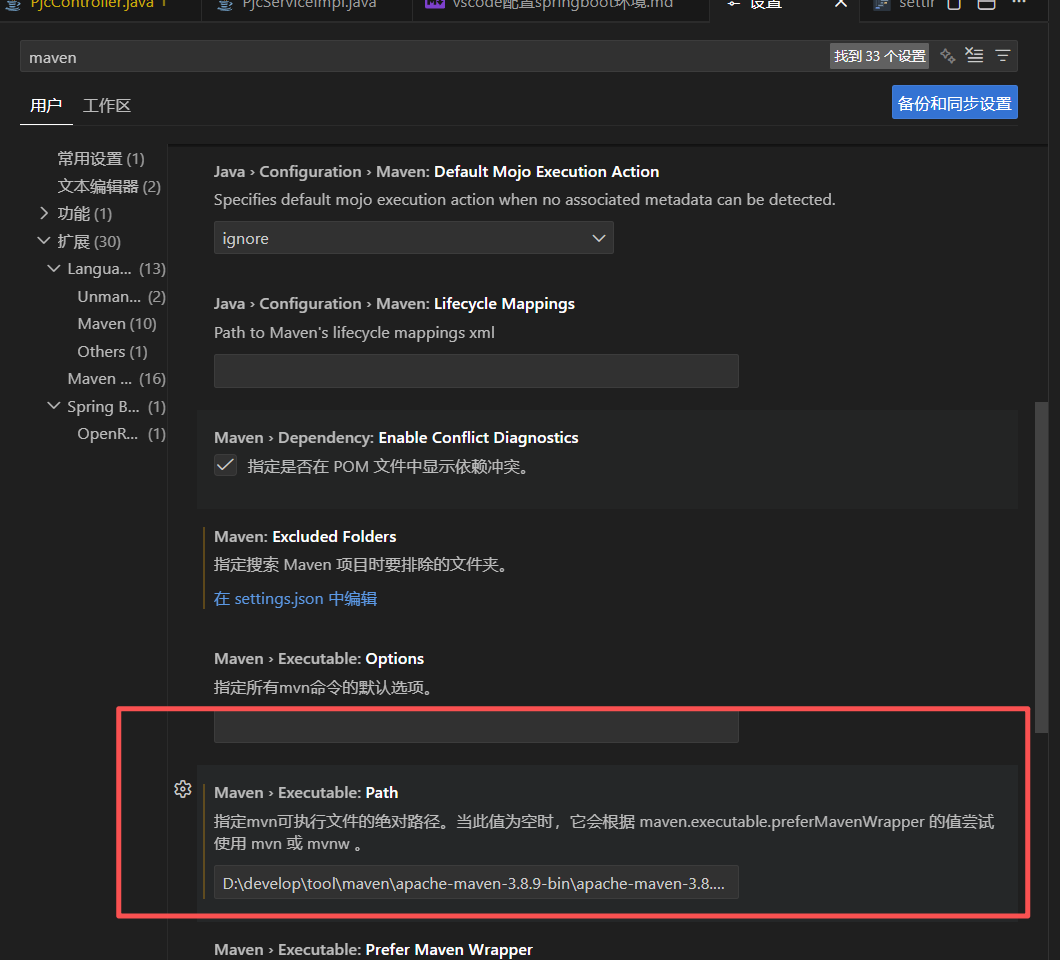Collapse the 扩展 tree section

[x=44, y=241]
